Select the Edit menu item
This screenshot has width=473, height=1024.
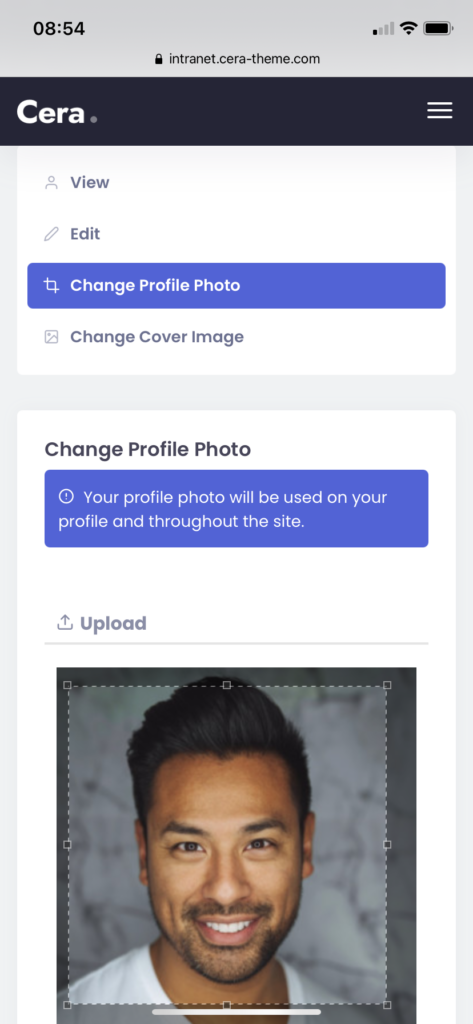(236, 234)
